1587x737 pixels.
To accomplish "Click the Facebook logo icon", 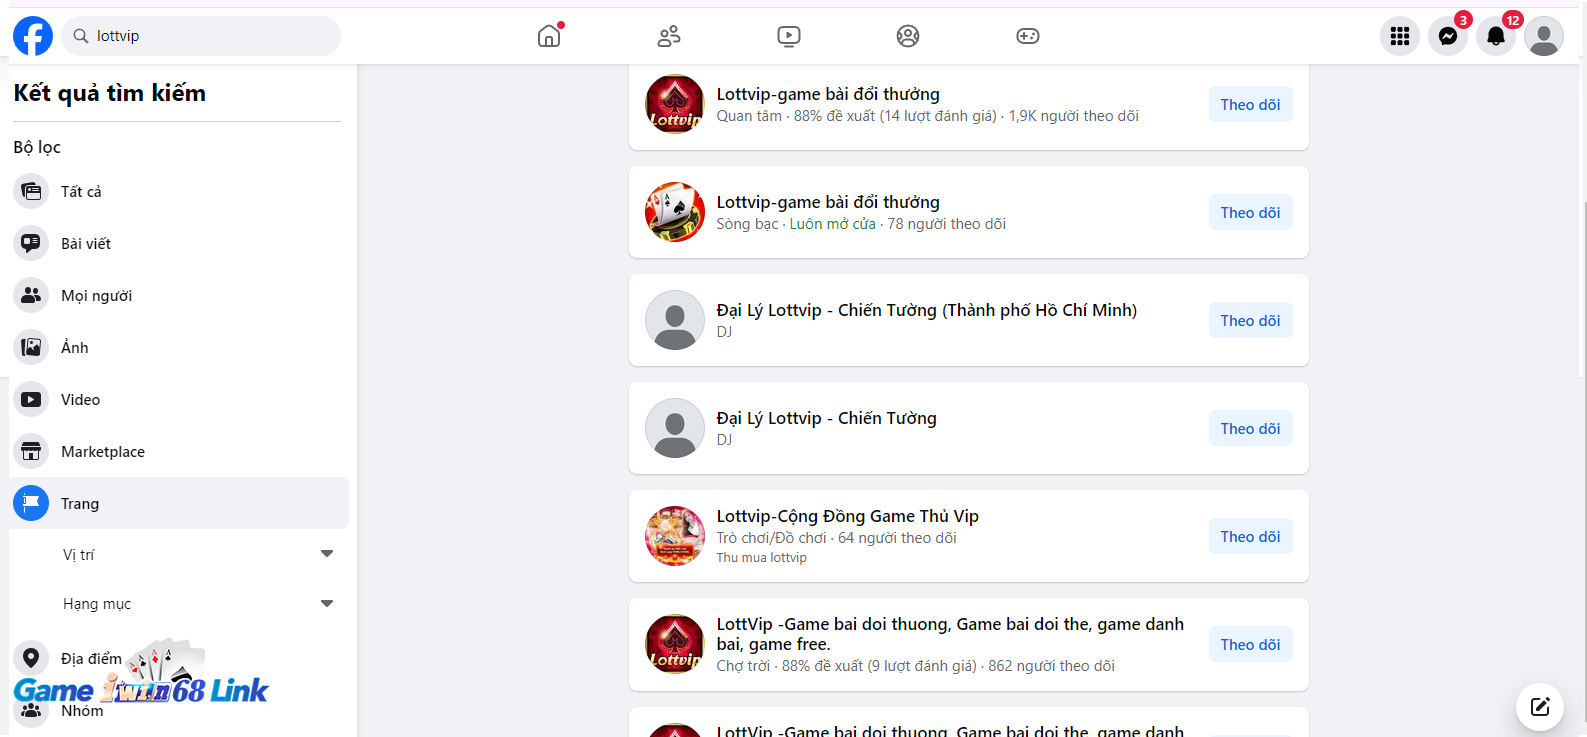I will pos(33,36).
